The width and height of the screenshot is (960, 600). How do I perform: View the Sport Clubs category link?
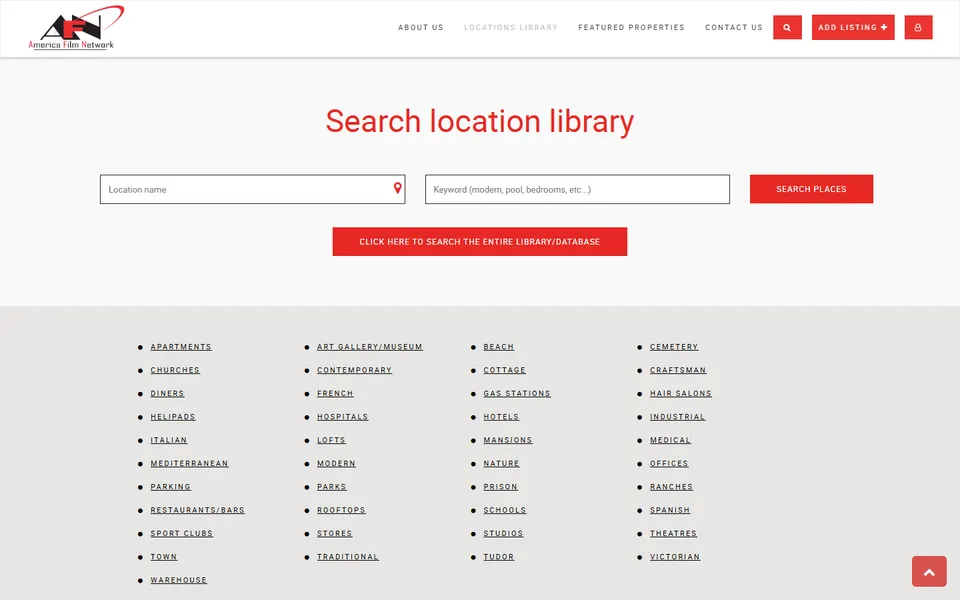[x=182, y=533]
